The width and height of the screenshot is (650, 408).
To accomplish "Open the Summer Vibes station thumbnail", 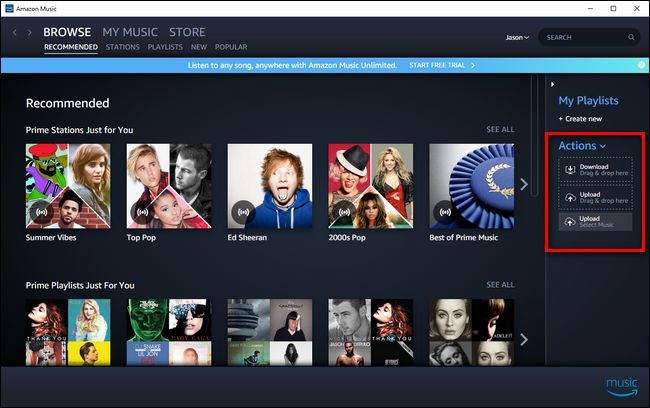I will (x=68, y=186).
